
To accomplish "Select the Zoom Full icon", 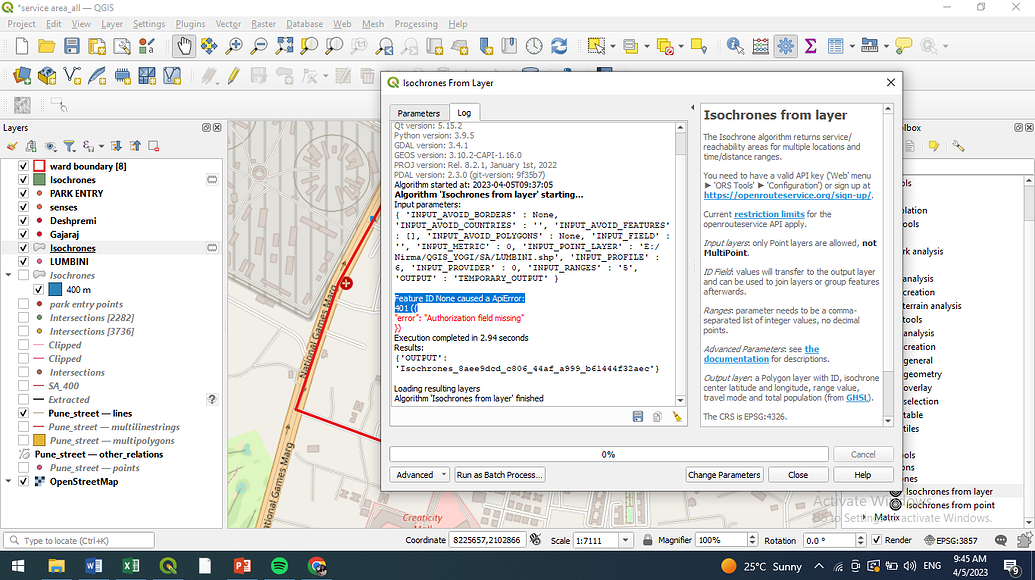I will 283,44.
